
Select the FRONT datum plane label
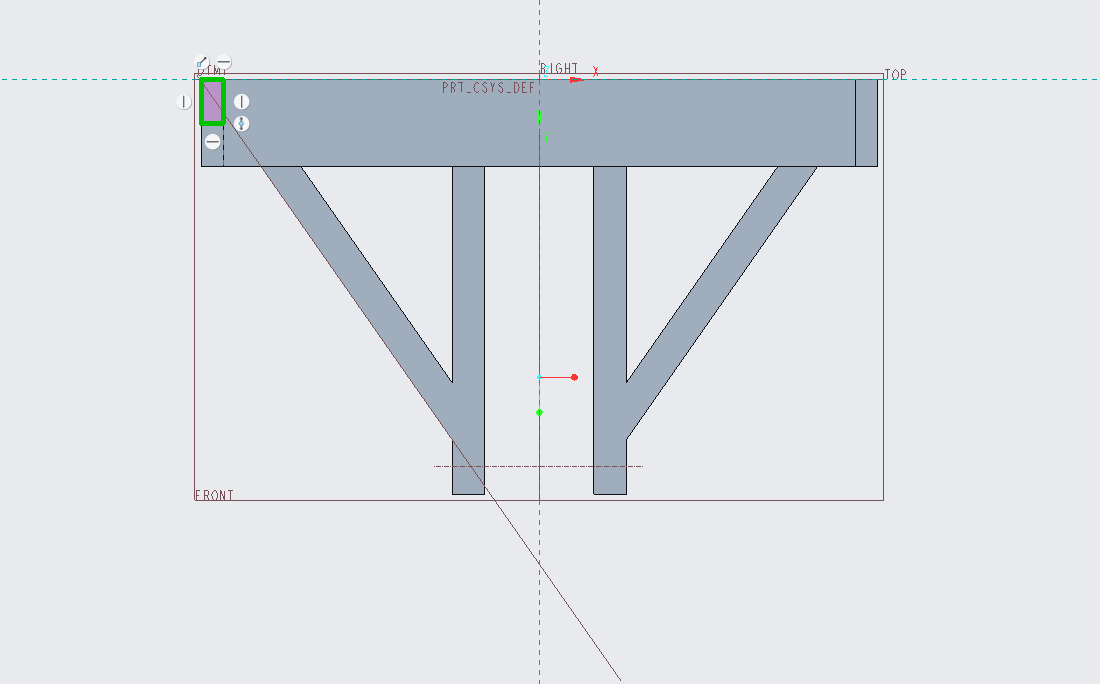214,495
